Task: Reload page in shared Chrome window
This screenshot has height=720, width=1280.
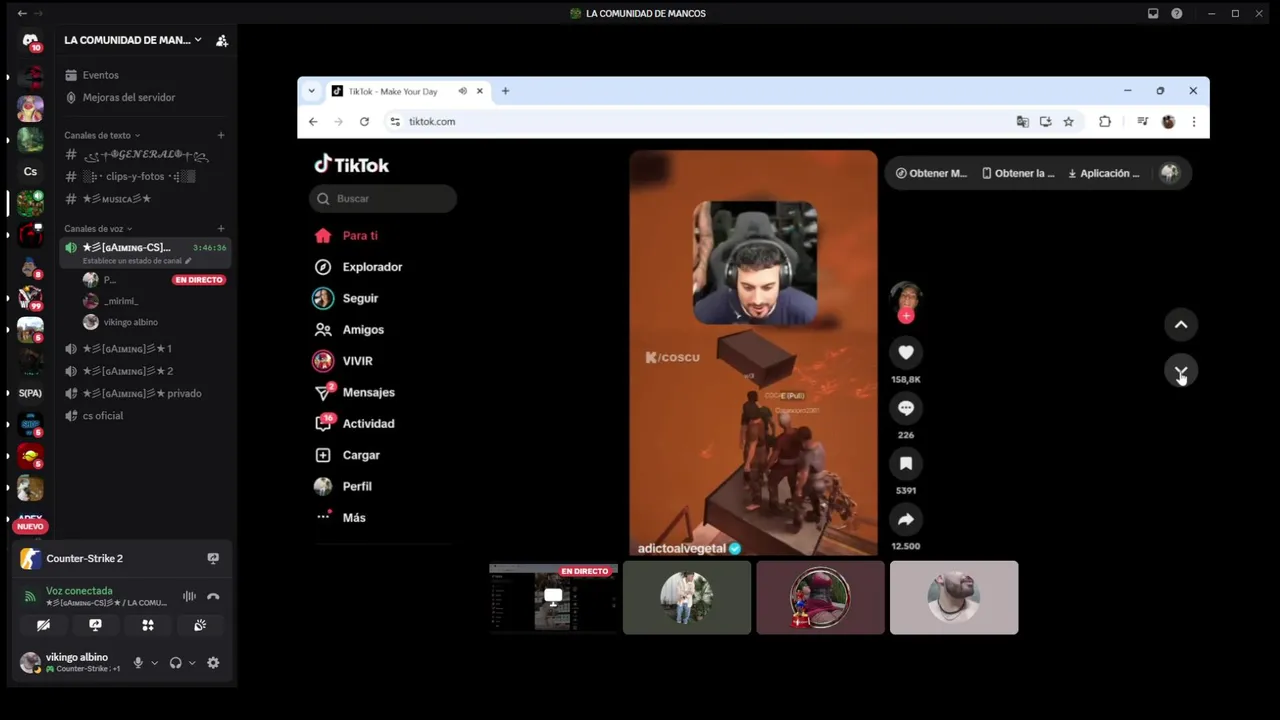Action: (364, 121)
